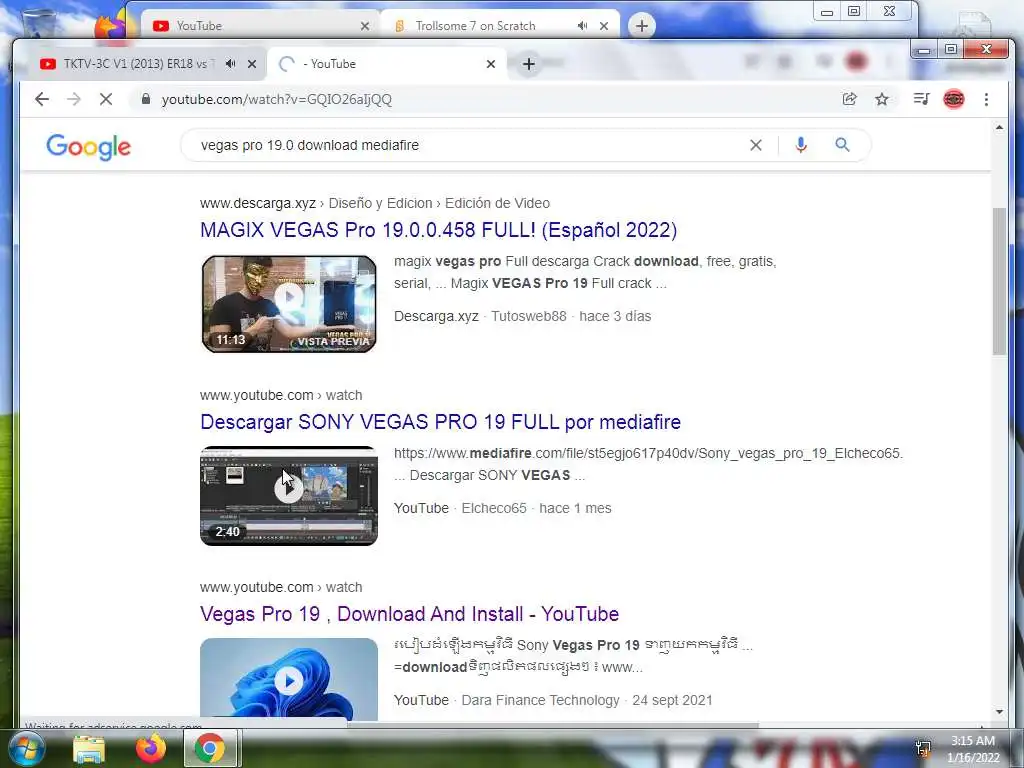Close the loading YouTube tab
This screenshot has height=768, width=1024.
pyautogui.click(x=490, y=64)
